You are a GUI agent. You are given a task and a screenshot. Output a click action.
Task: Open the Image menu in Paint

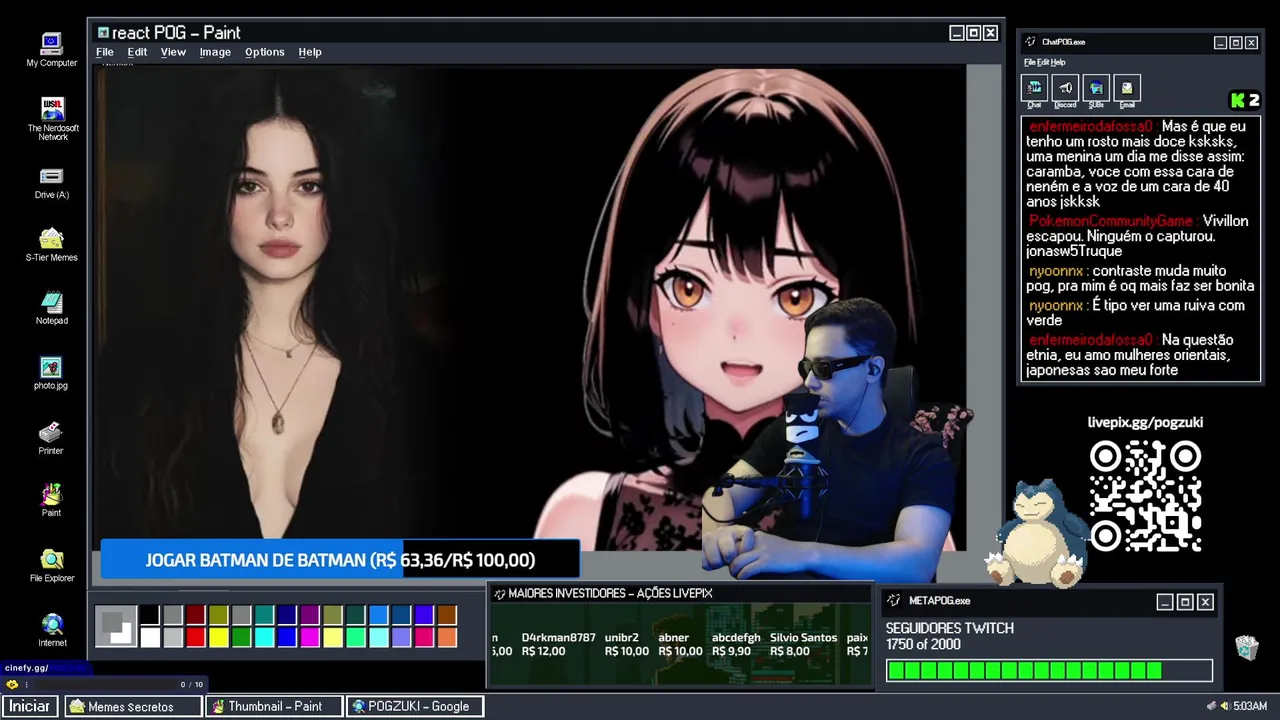click(x=215, y=52)
